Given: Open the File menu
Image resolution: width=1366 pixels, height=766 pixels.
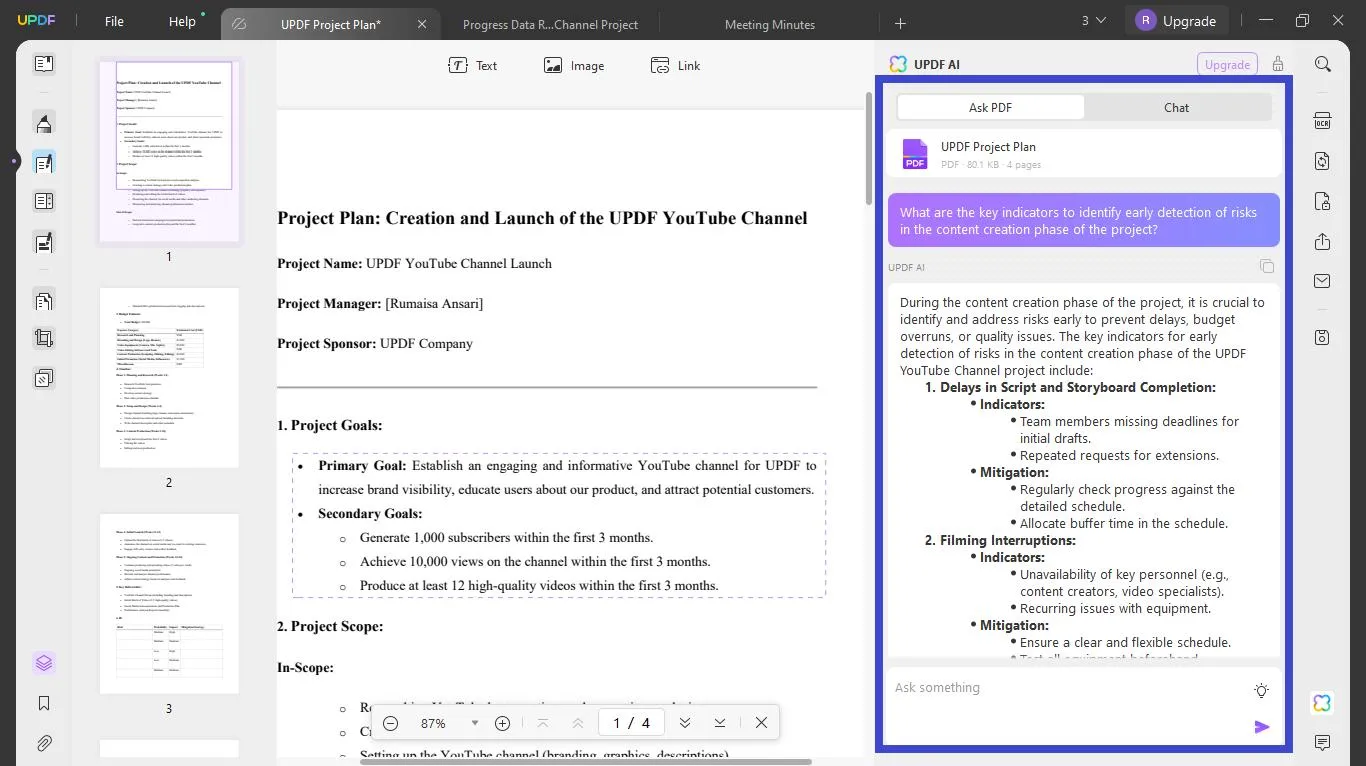Looking at the screenshot, I should click(x=114, y=22).
